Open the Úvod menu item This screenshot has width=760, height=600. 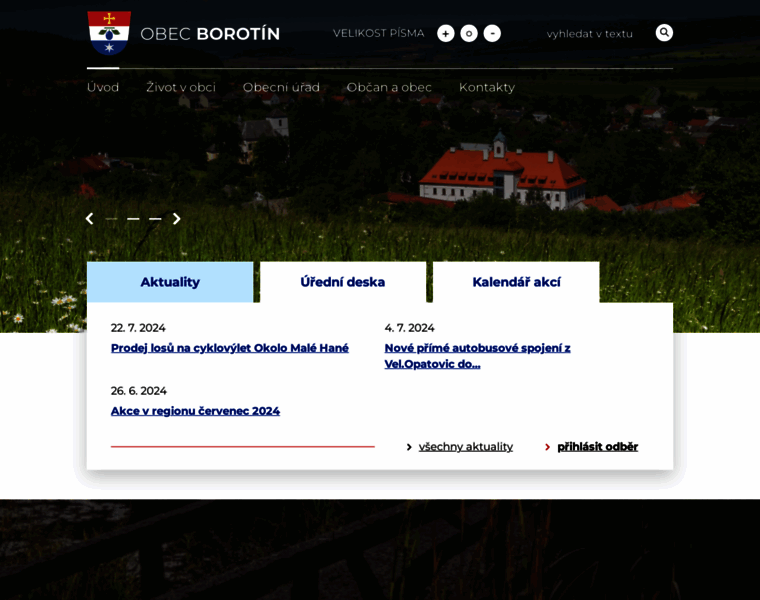click(x=103, y=87)
